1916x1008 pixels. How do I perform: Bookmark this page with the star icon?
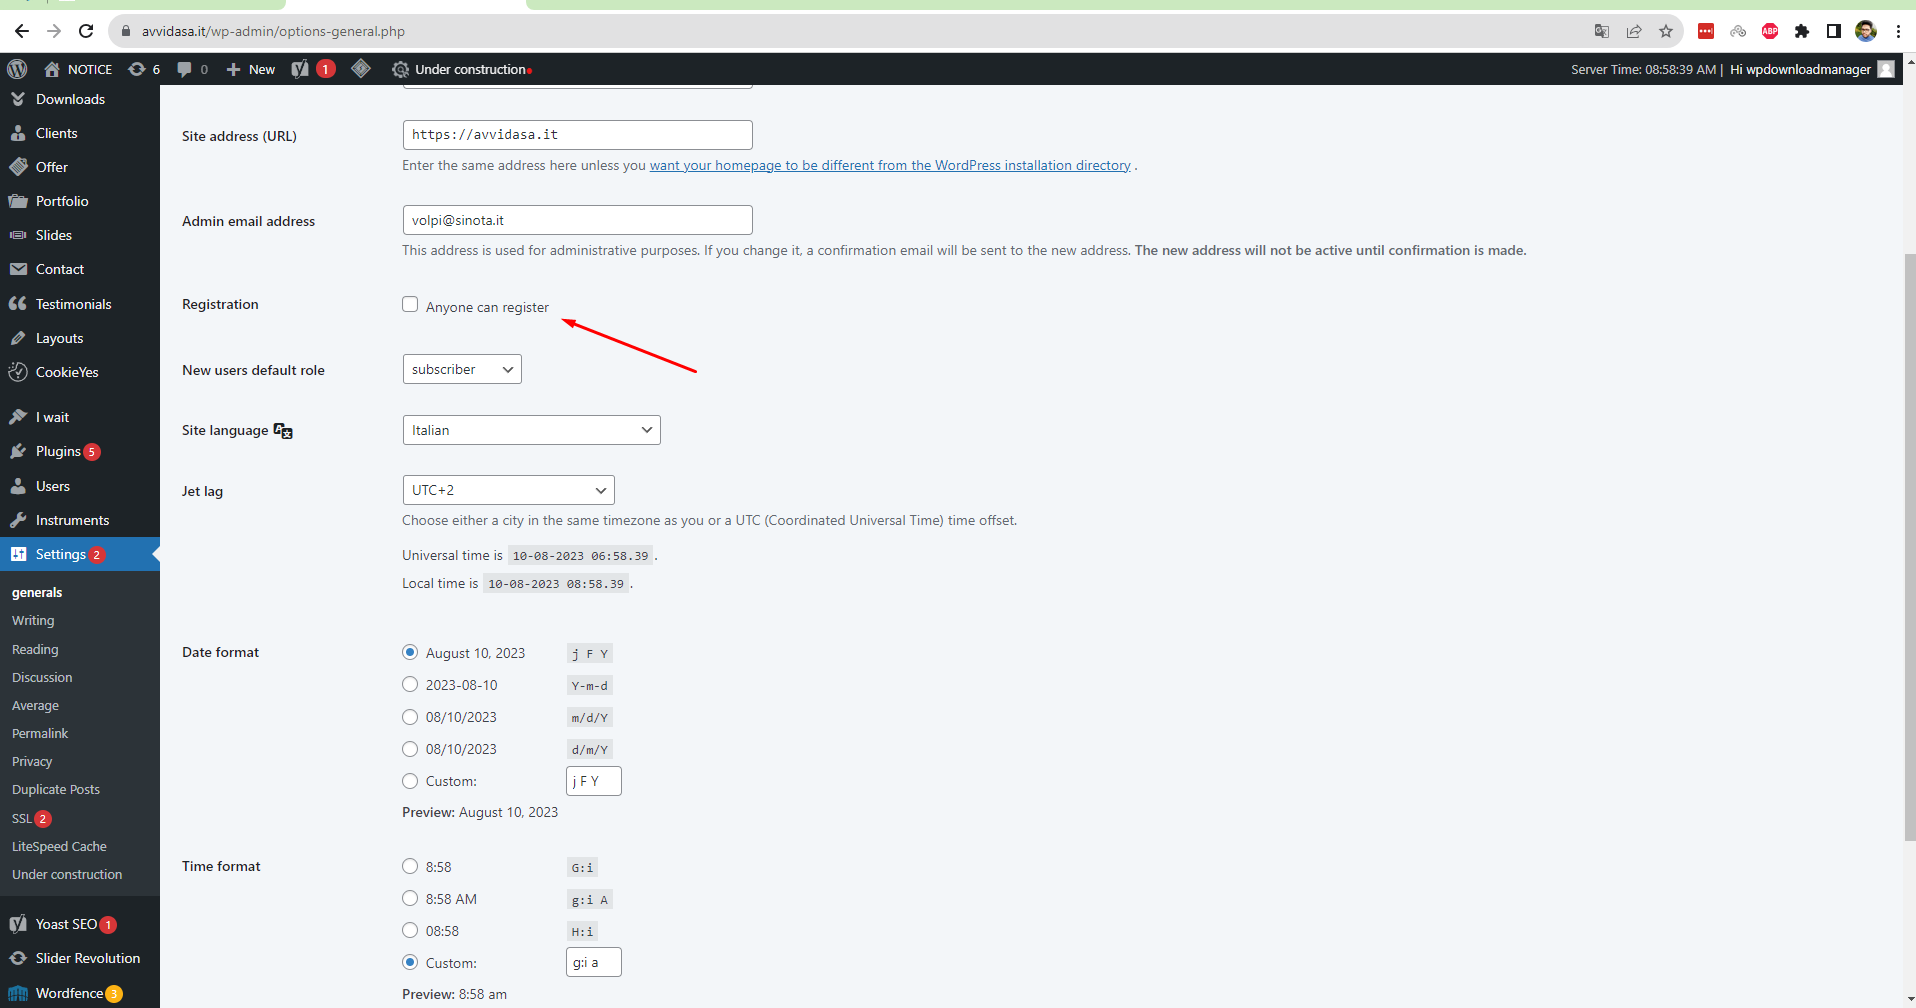coord(1666,31)
